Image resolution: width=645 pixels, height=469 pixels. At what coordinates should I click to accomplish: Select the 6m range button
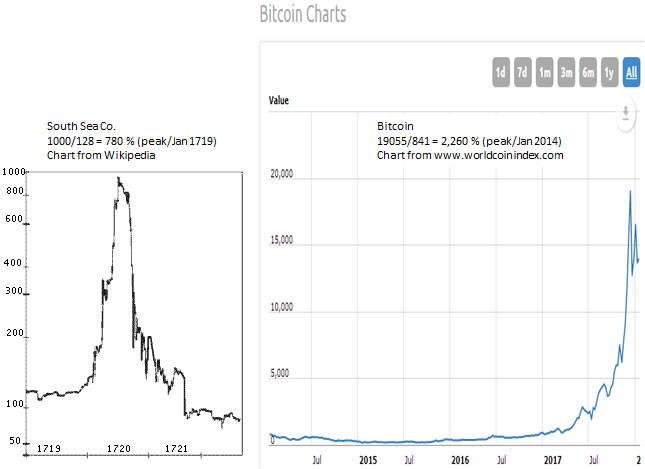click(588, 71)
